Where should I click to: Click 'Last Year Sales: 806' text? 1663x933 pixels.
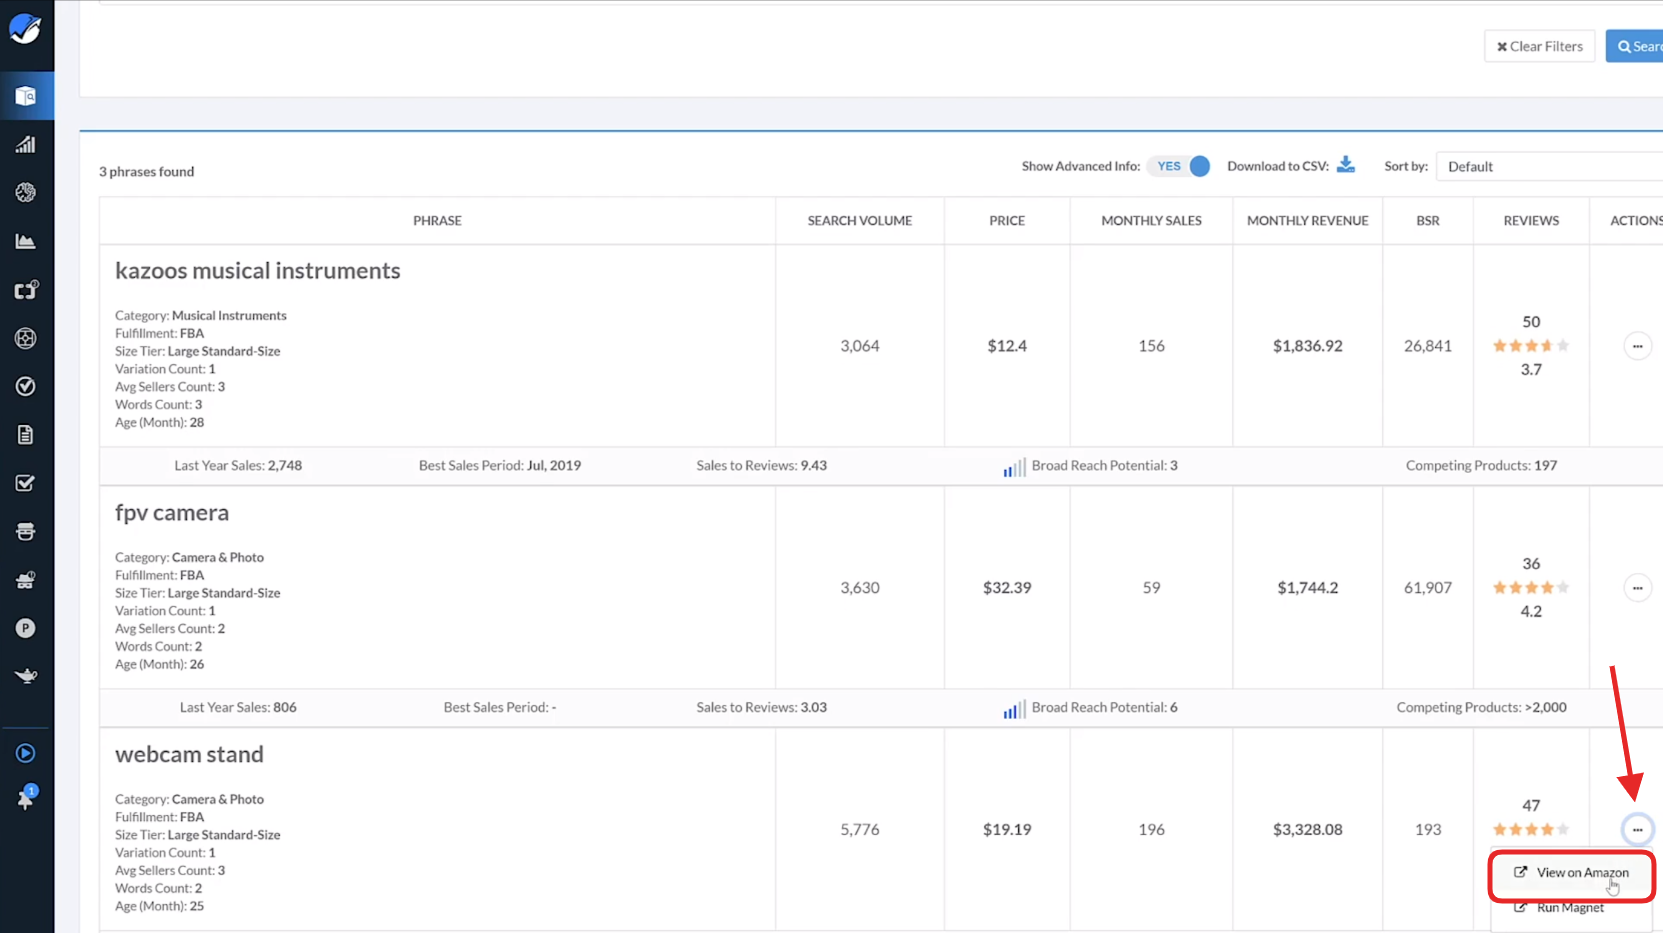(238, 708)
